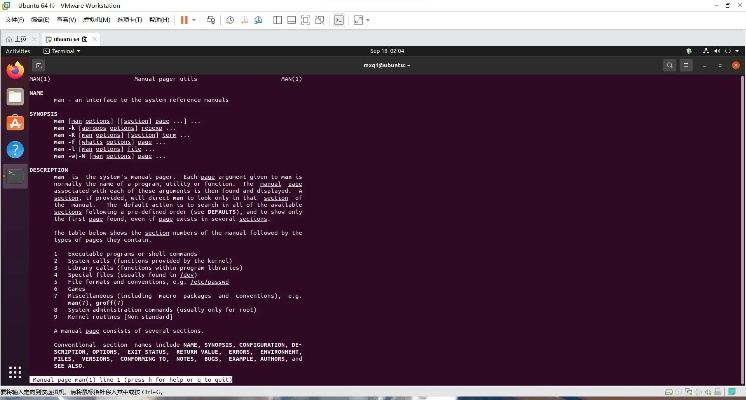Expand the stretch-guest dropdown in VMware toolbar
The width and height of the screenshot is (746, 400).
click(x=369, y=19)
